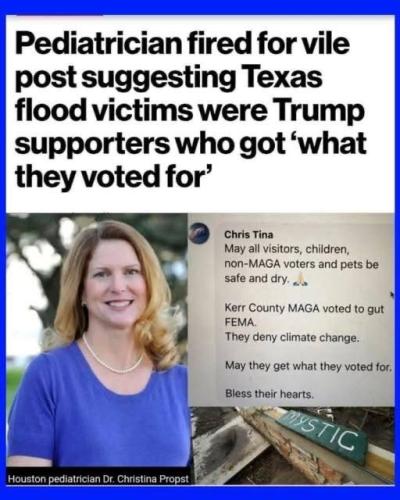The width and height of the screenshot is (400, 500).
Task: Click the 'what they voted for' headline quote
Action: pos(191,160)
